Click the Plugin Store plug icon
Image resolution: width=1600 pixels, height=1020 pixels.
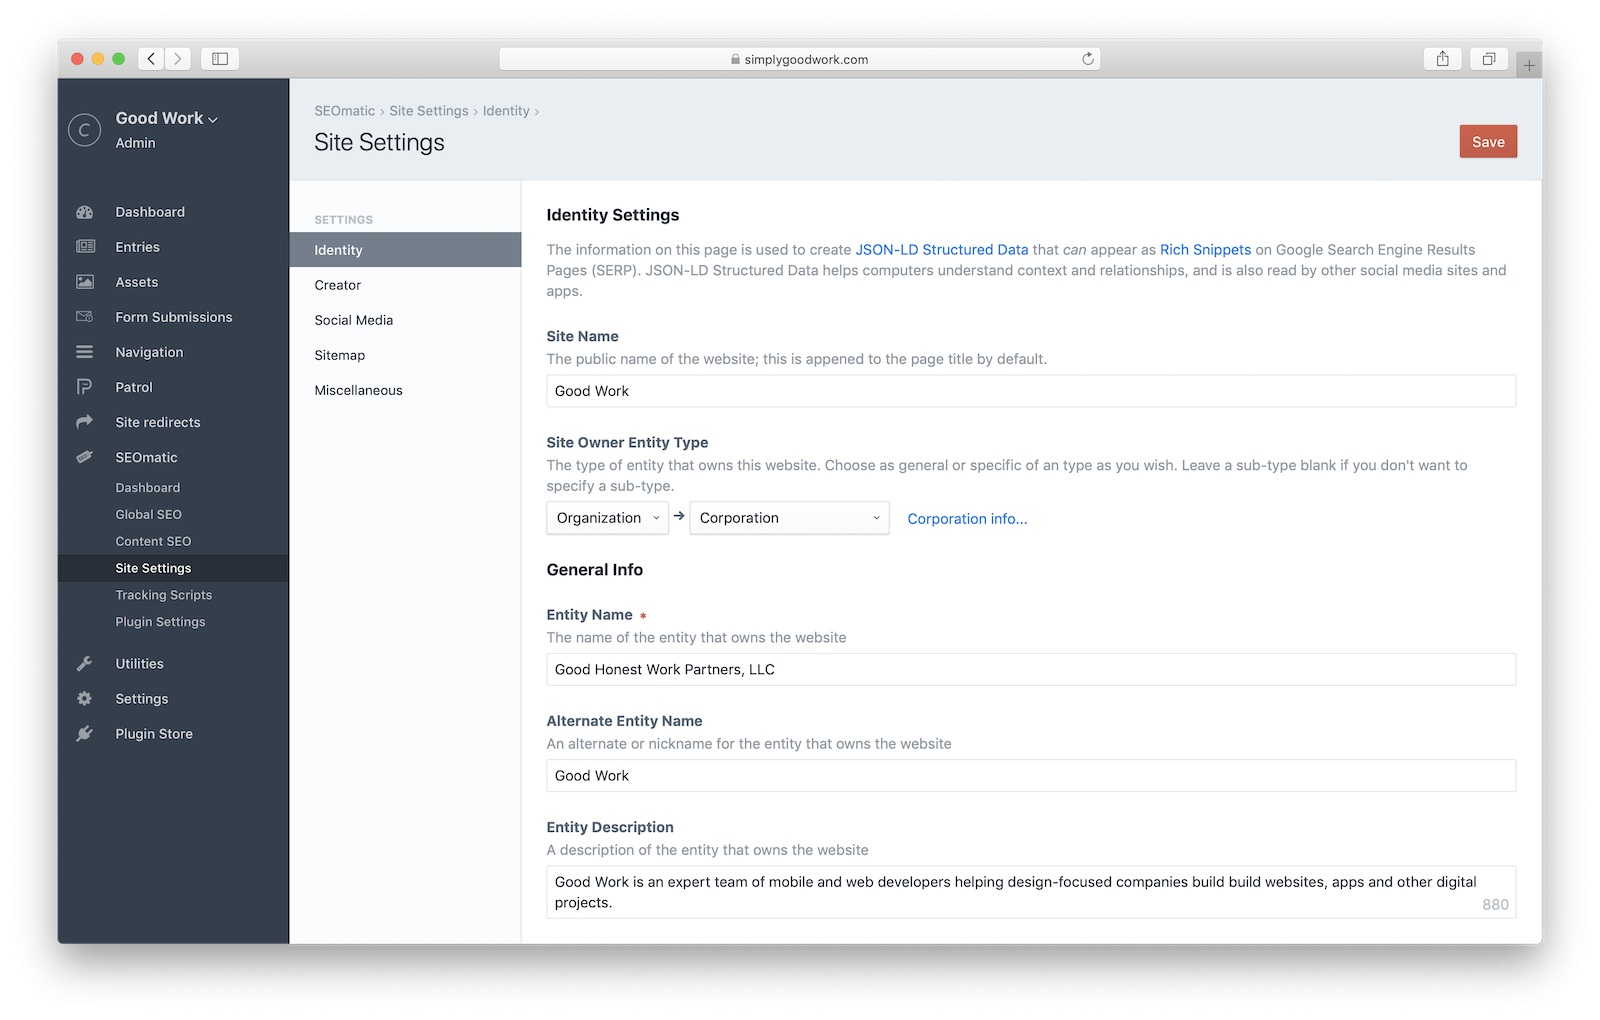click(85, 734)
